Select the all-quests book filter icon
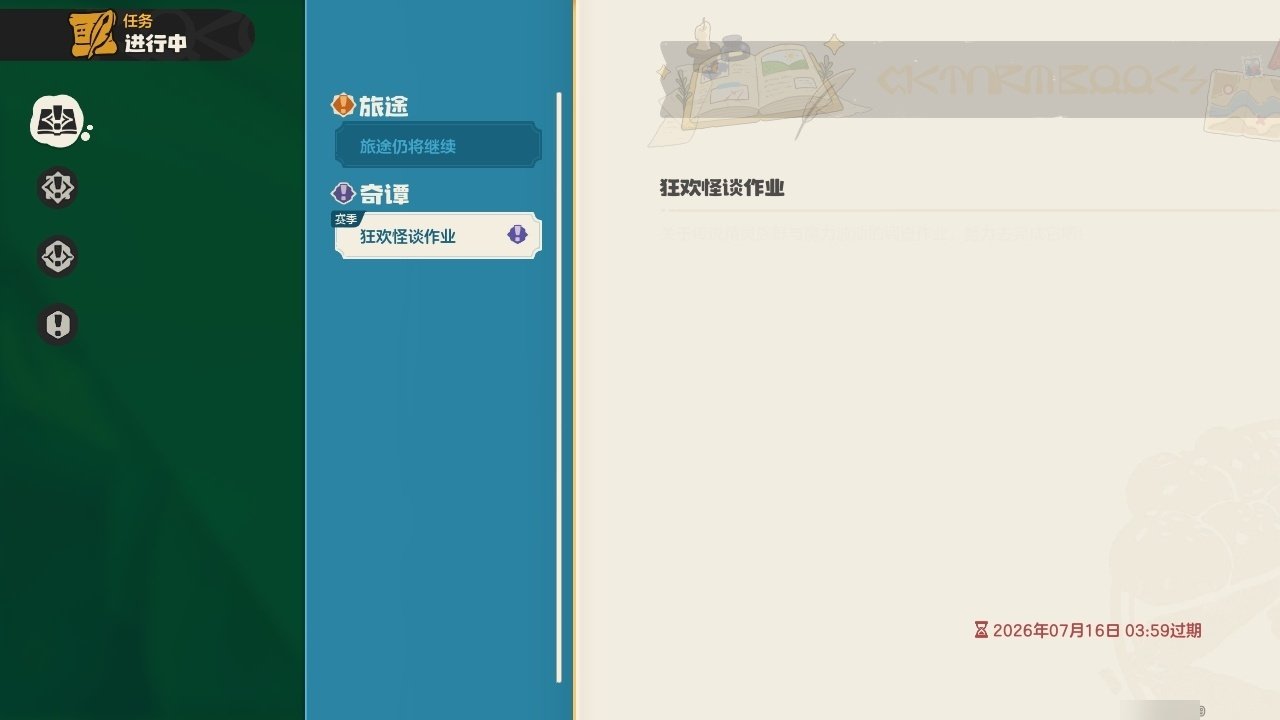The image size is (1280, 720). pyautogui.click(x=57, y=121)
